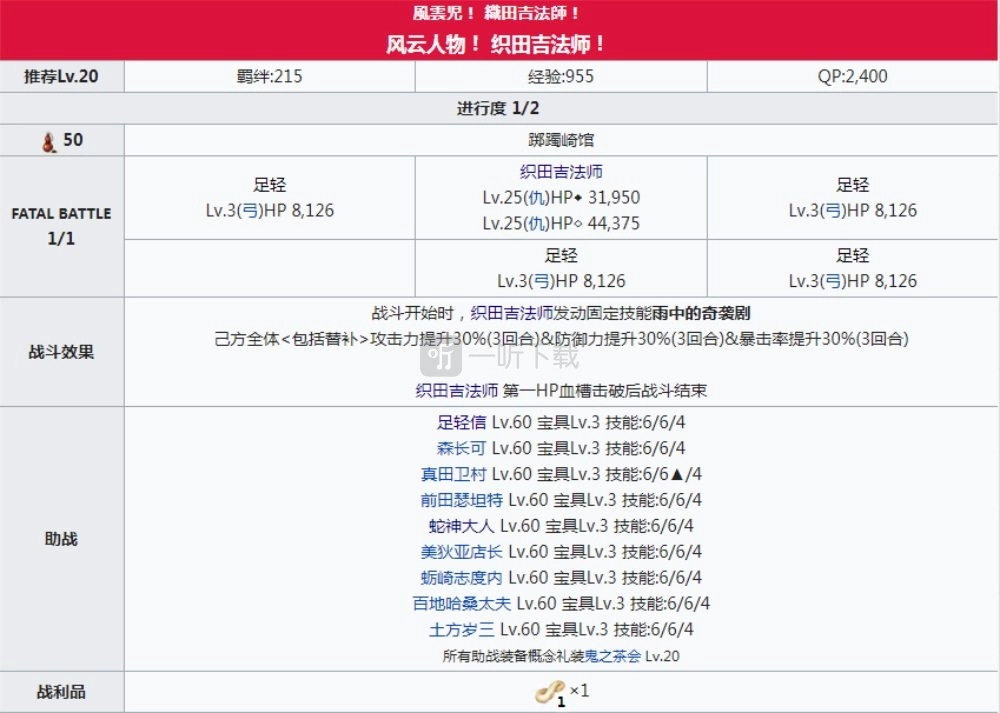The width and height of the screenshot is (1000, 713).
Task: Open the 蛎崎志度内 support servant link
Action: [x=462, y=578]
